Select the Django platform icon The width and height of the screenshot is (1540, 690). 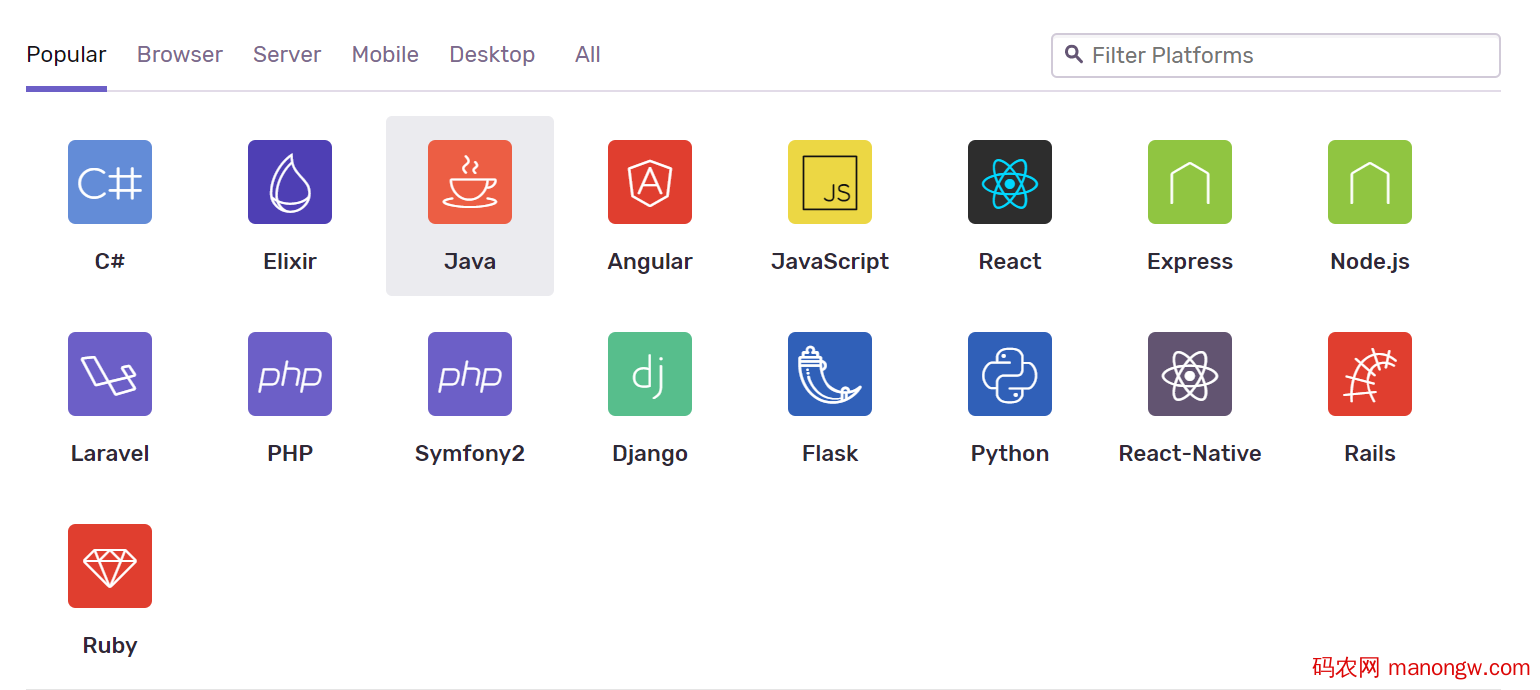[x=650, y=374]
